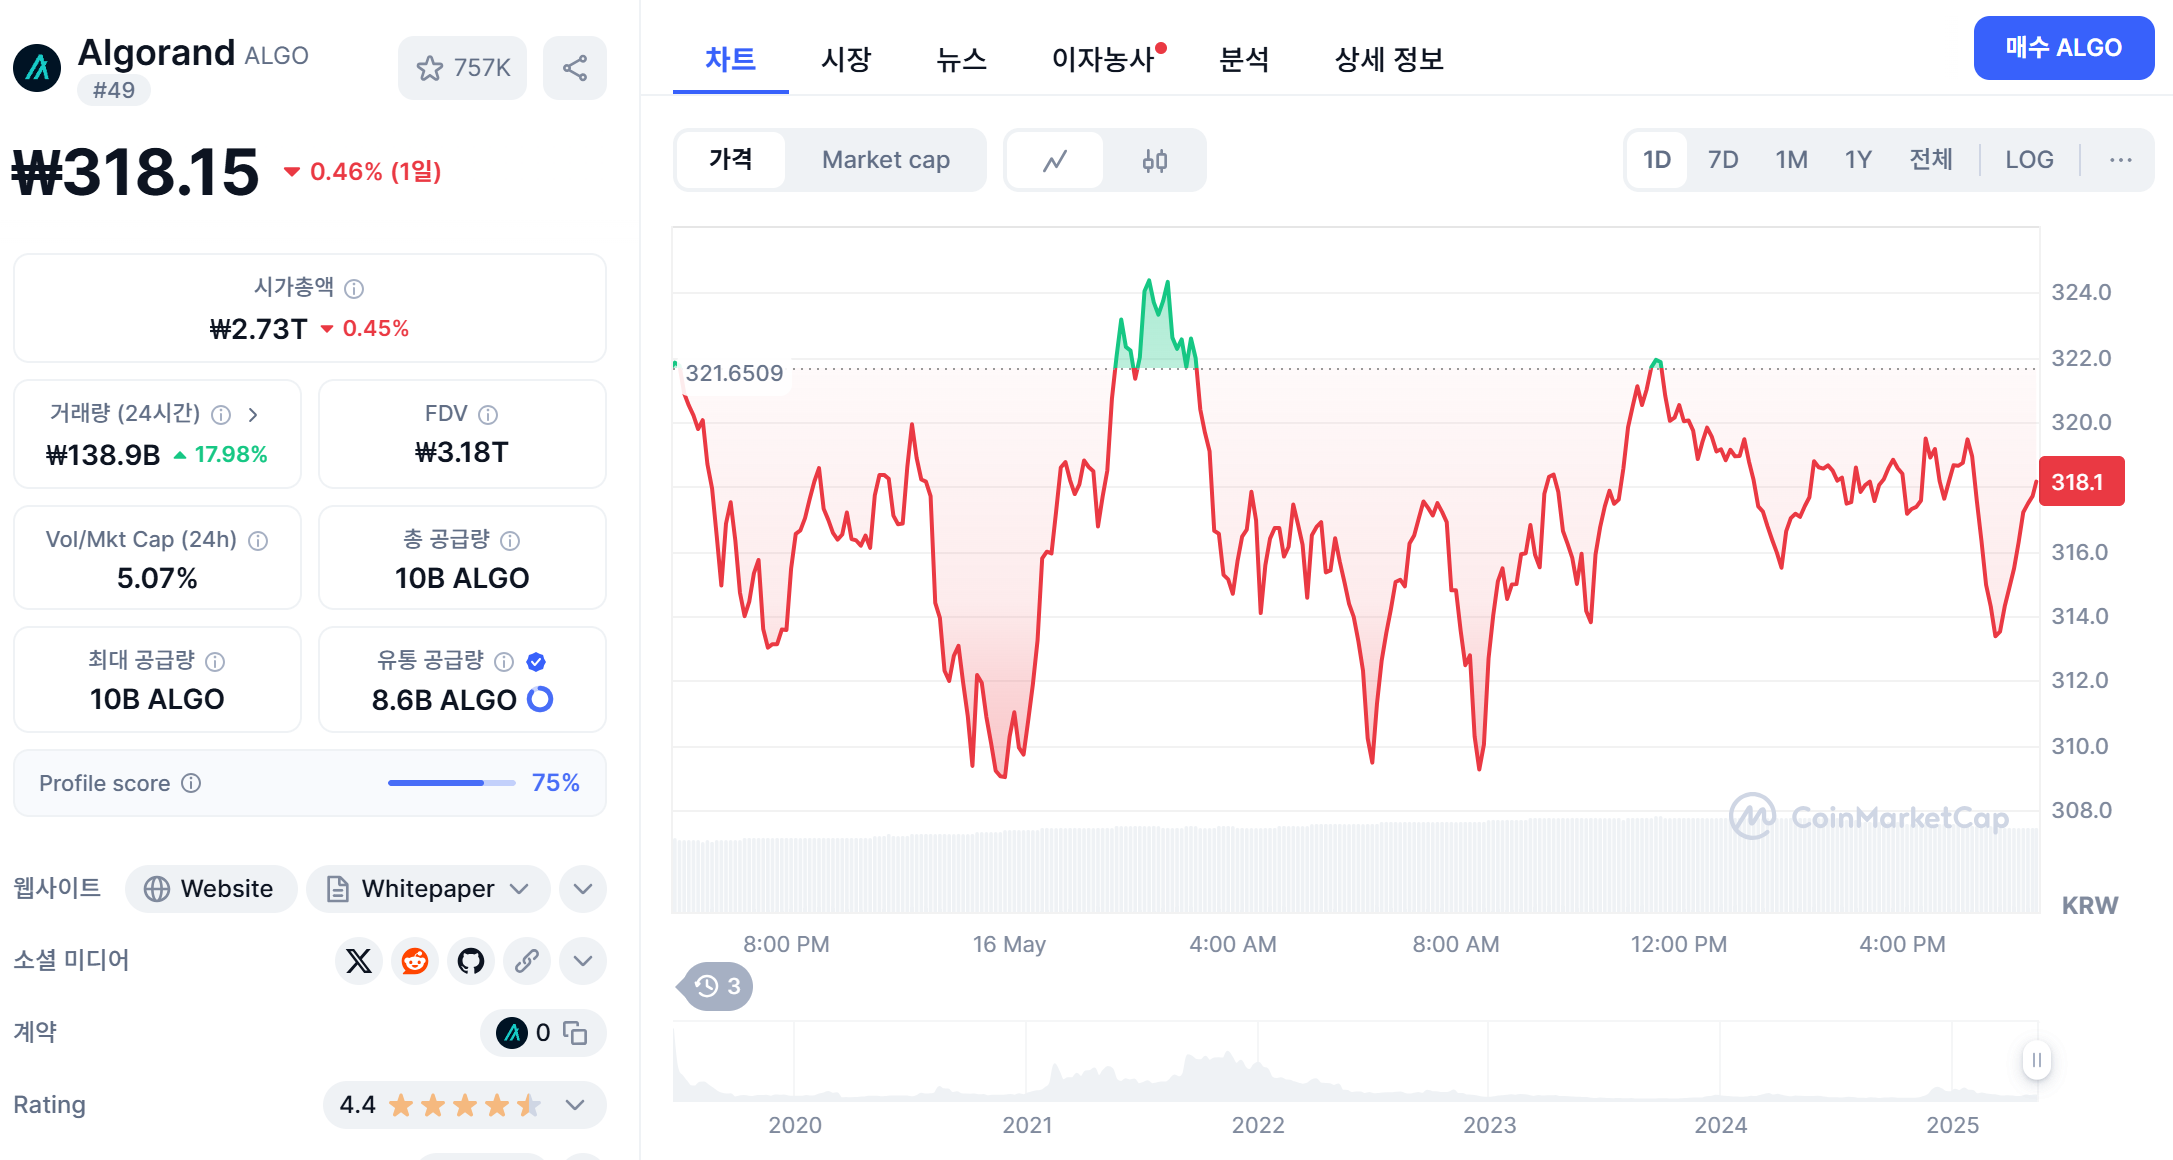
Task: Copy the Algorand contract address
Action: (x=575, y=1033)
